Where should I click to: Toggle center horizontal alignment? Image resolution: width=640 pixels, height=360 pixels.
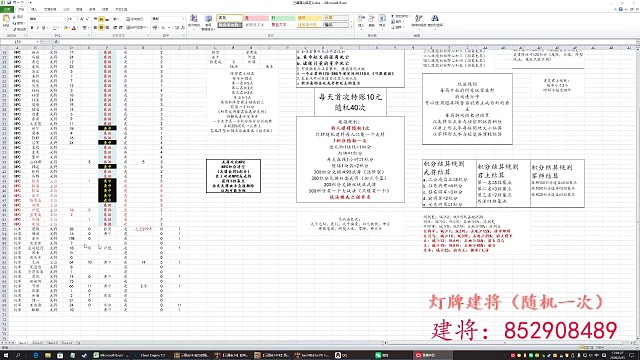[x=101, y=27]
